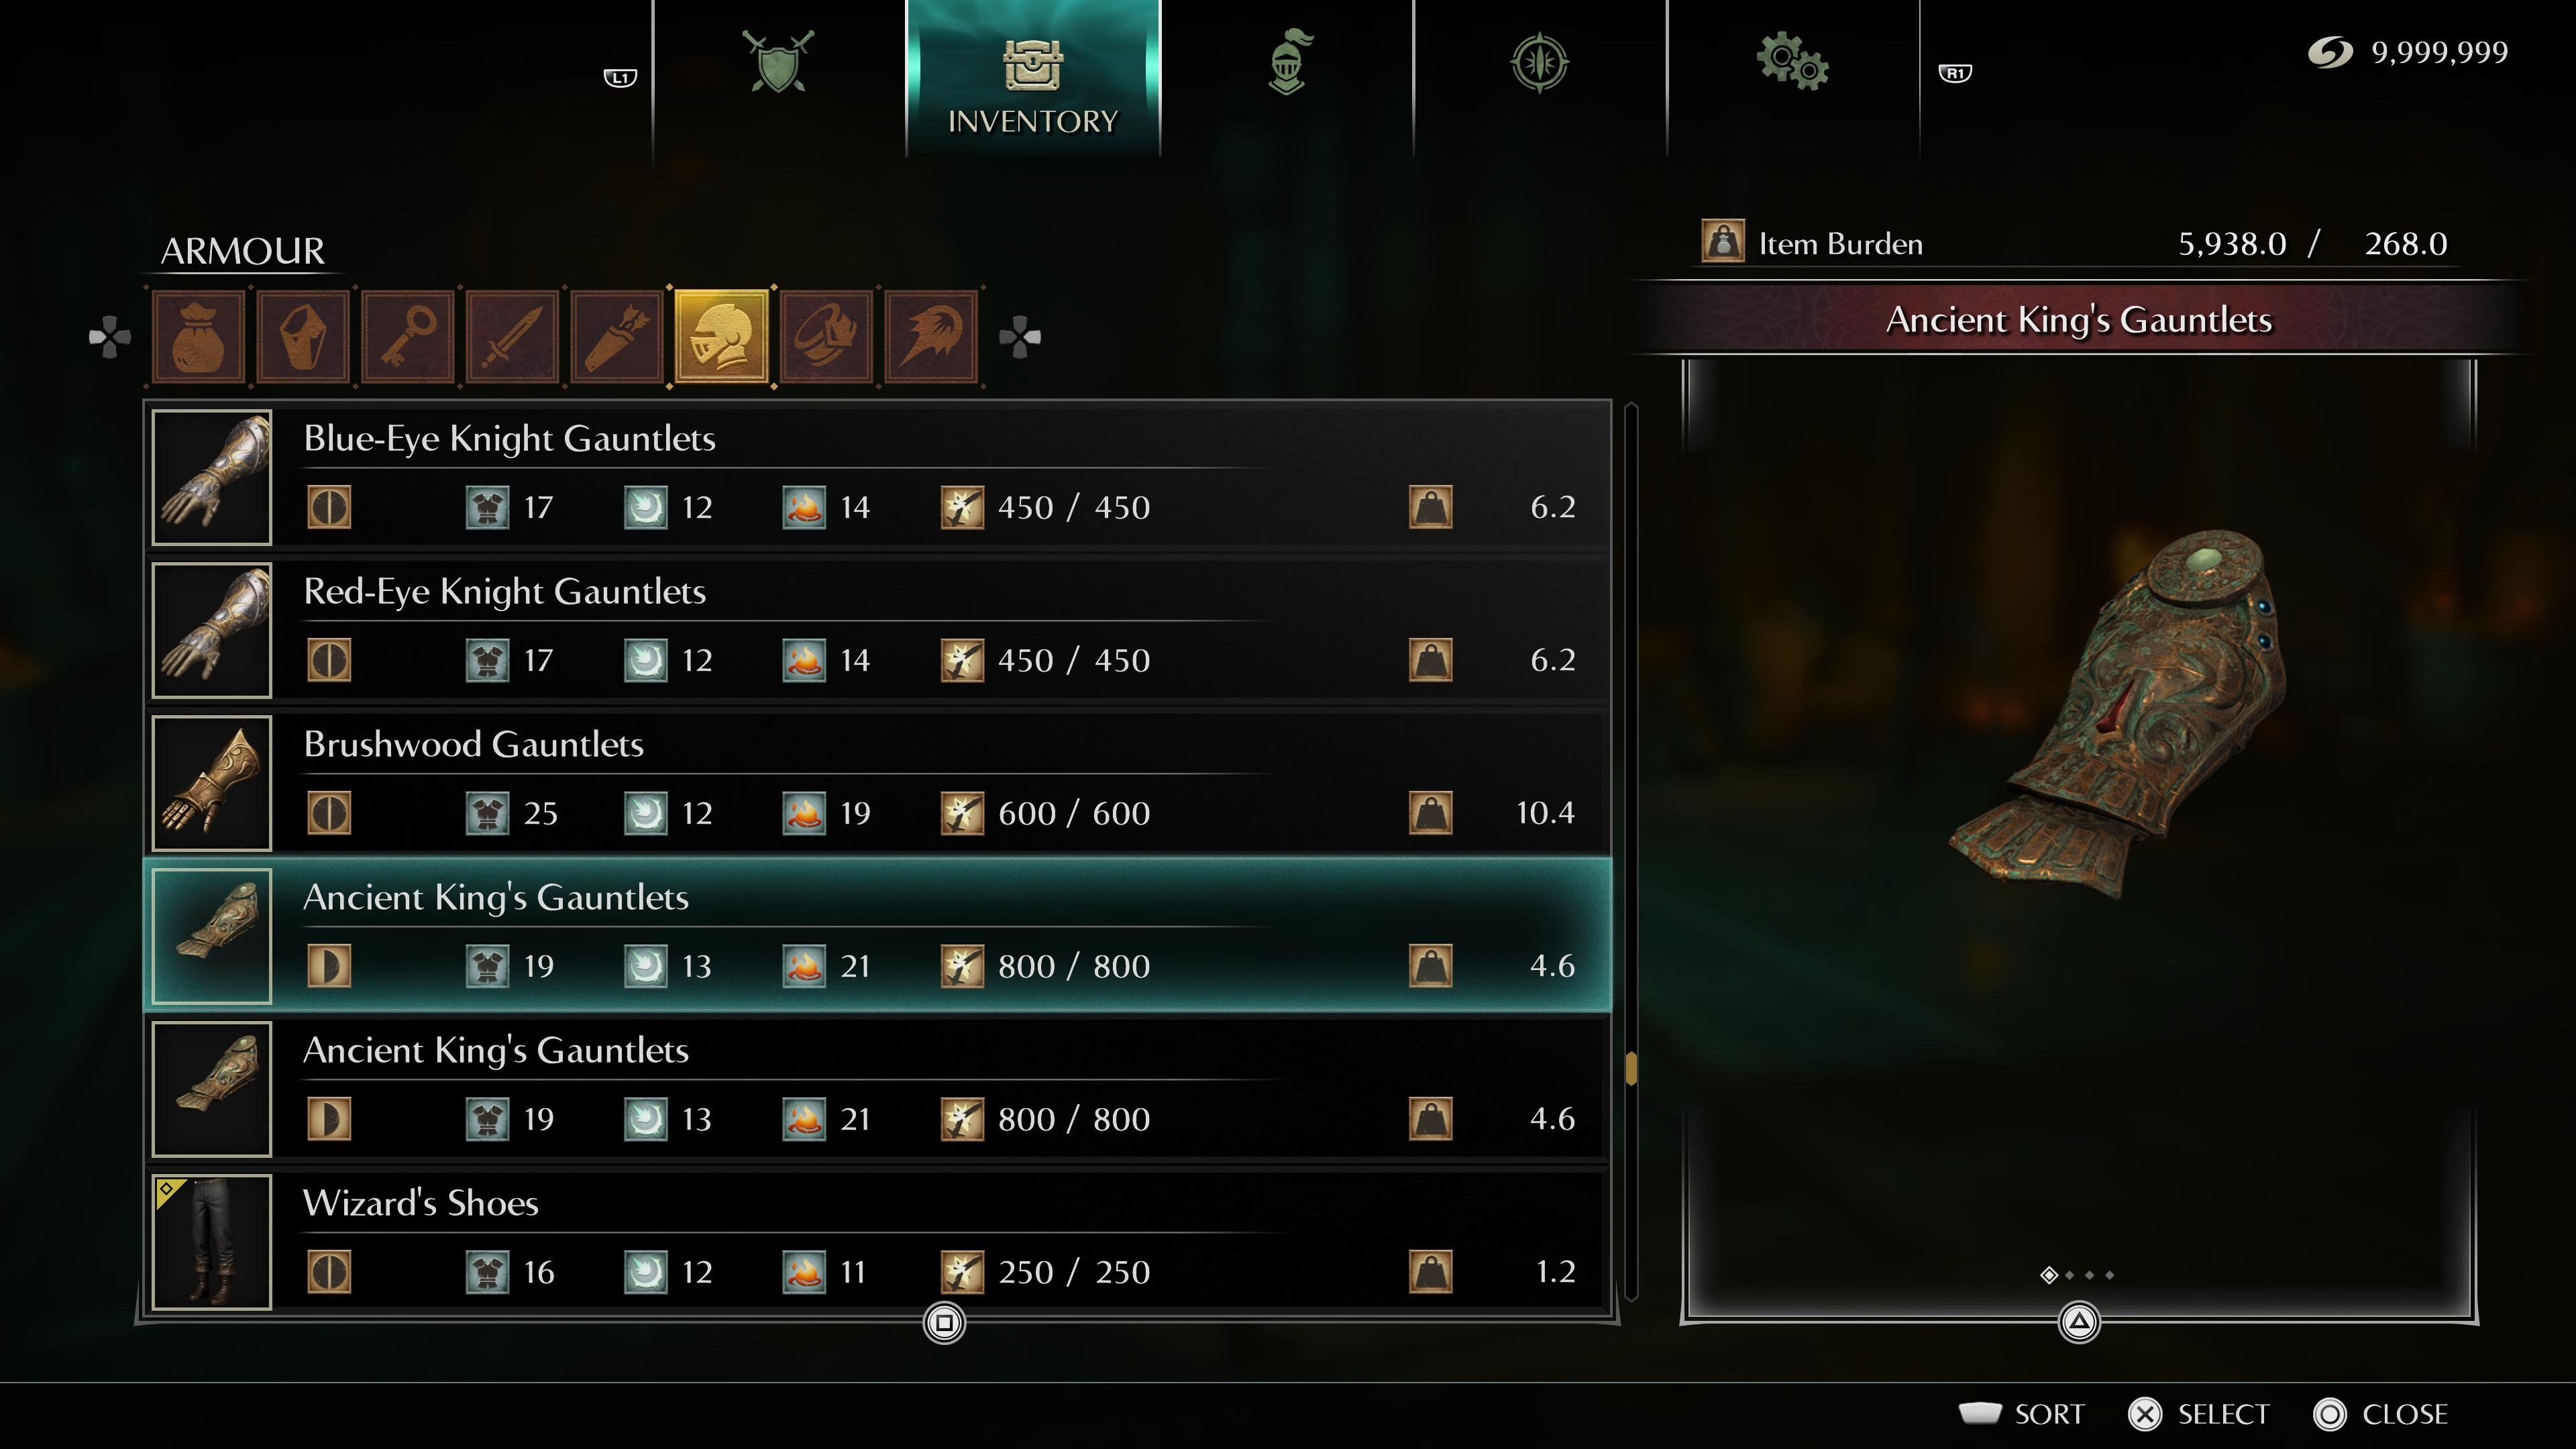The width and height of the screenshot is (2576, 1449).
Task: Select the spells category icon
Action: click(931, 337)
